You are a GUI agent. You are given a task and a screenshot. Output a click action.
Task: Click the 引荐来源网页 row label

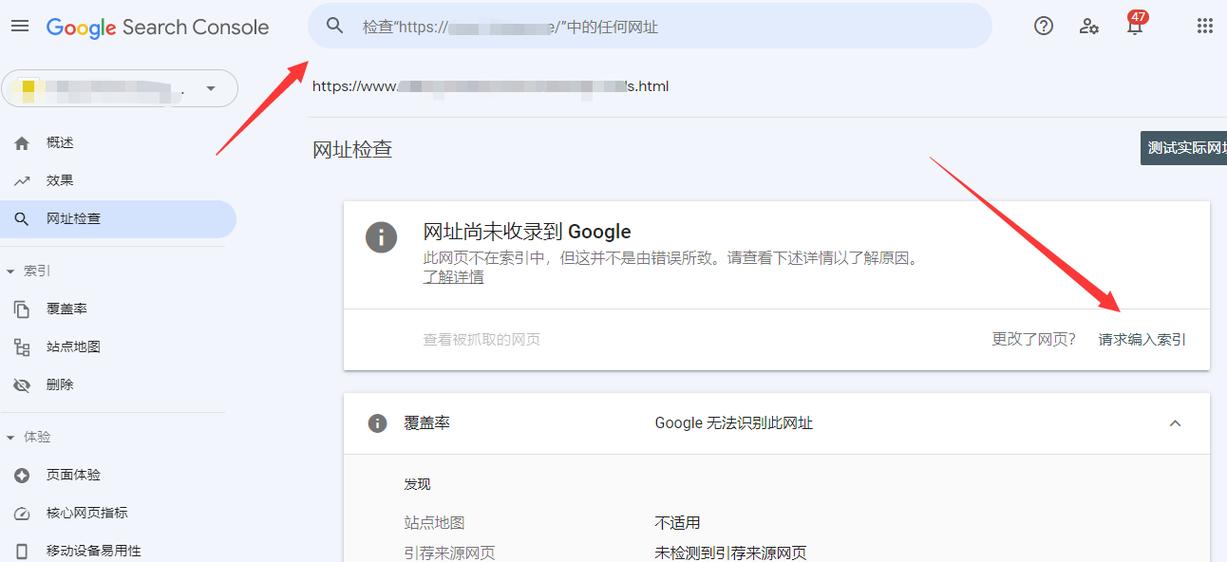pyautogui.click(x=449, y=553)
